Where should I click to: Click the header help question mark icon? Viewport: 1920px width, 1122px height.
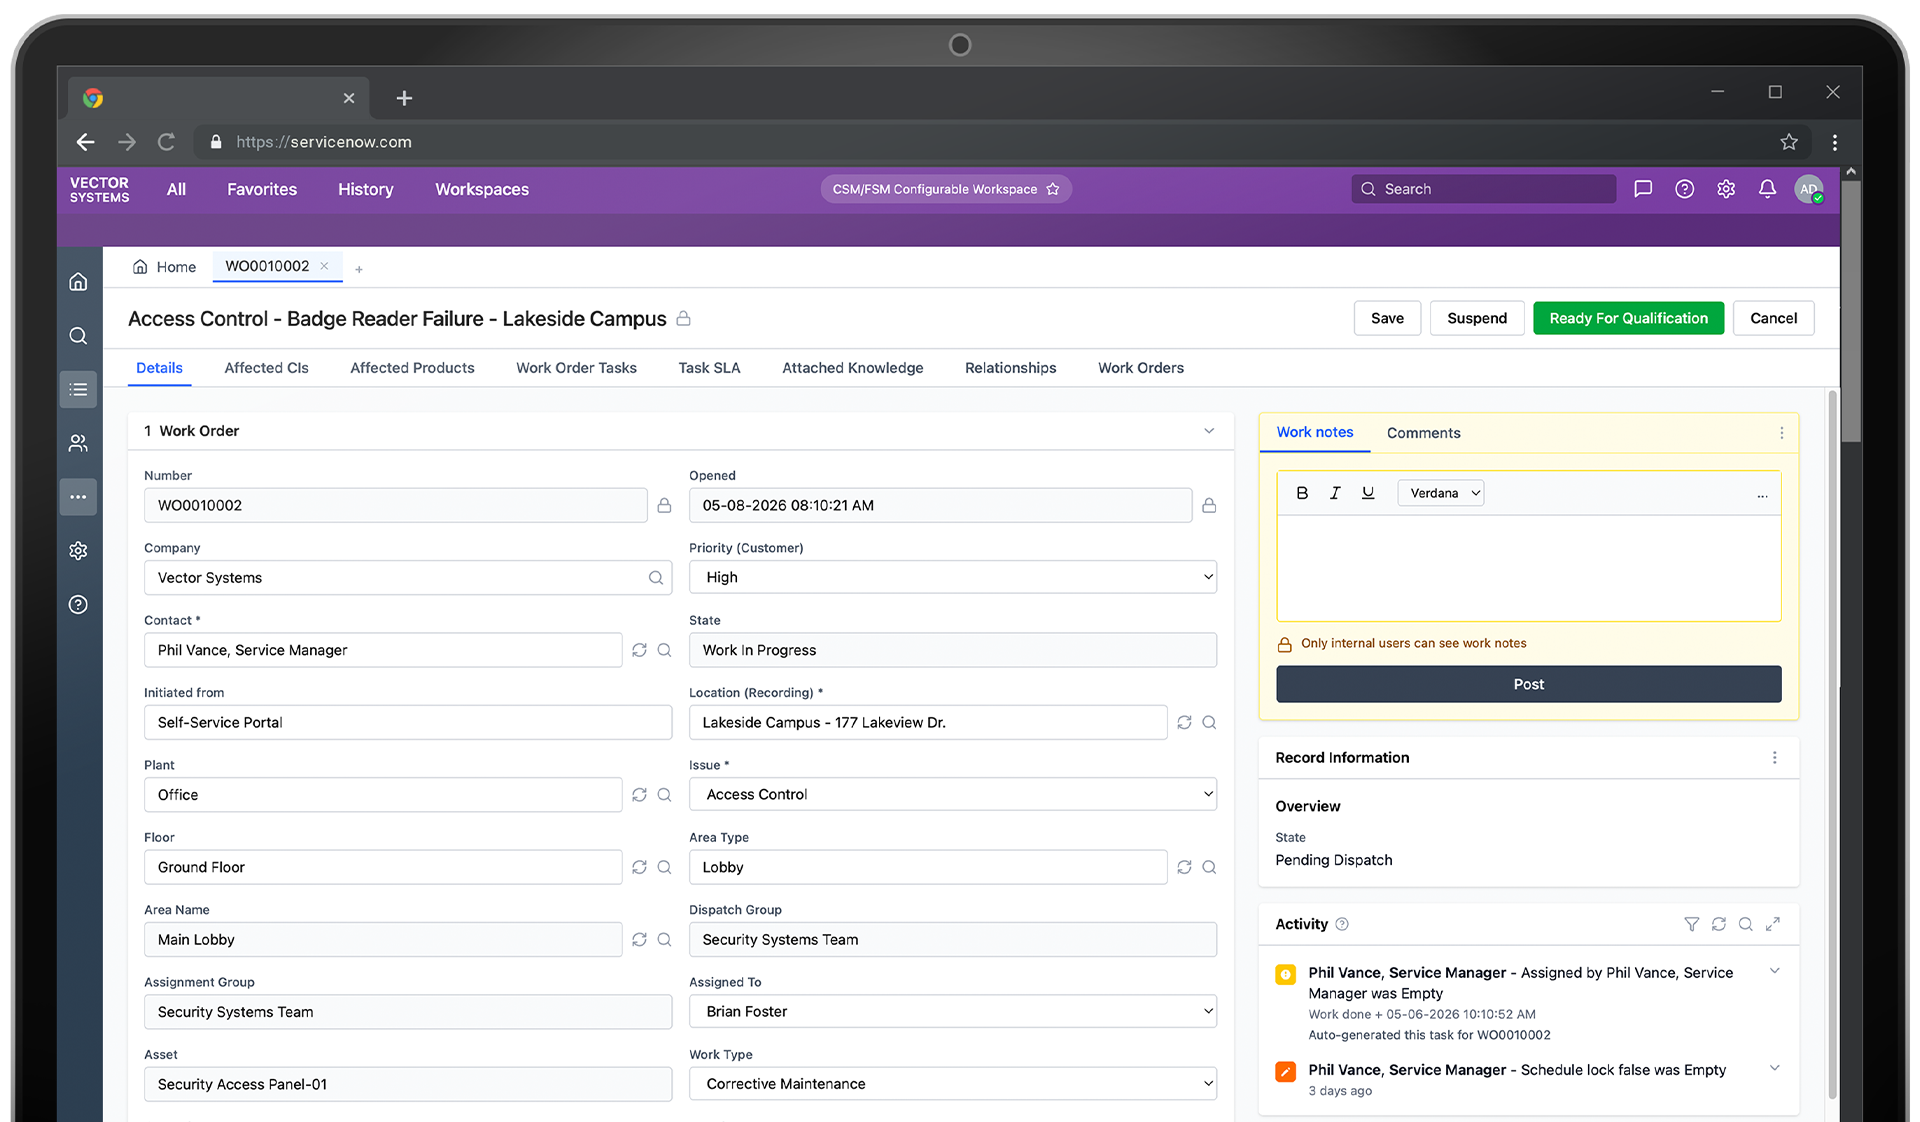(x=1685, y=189)
